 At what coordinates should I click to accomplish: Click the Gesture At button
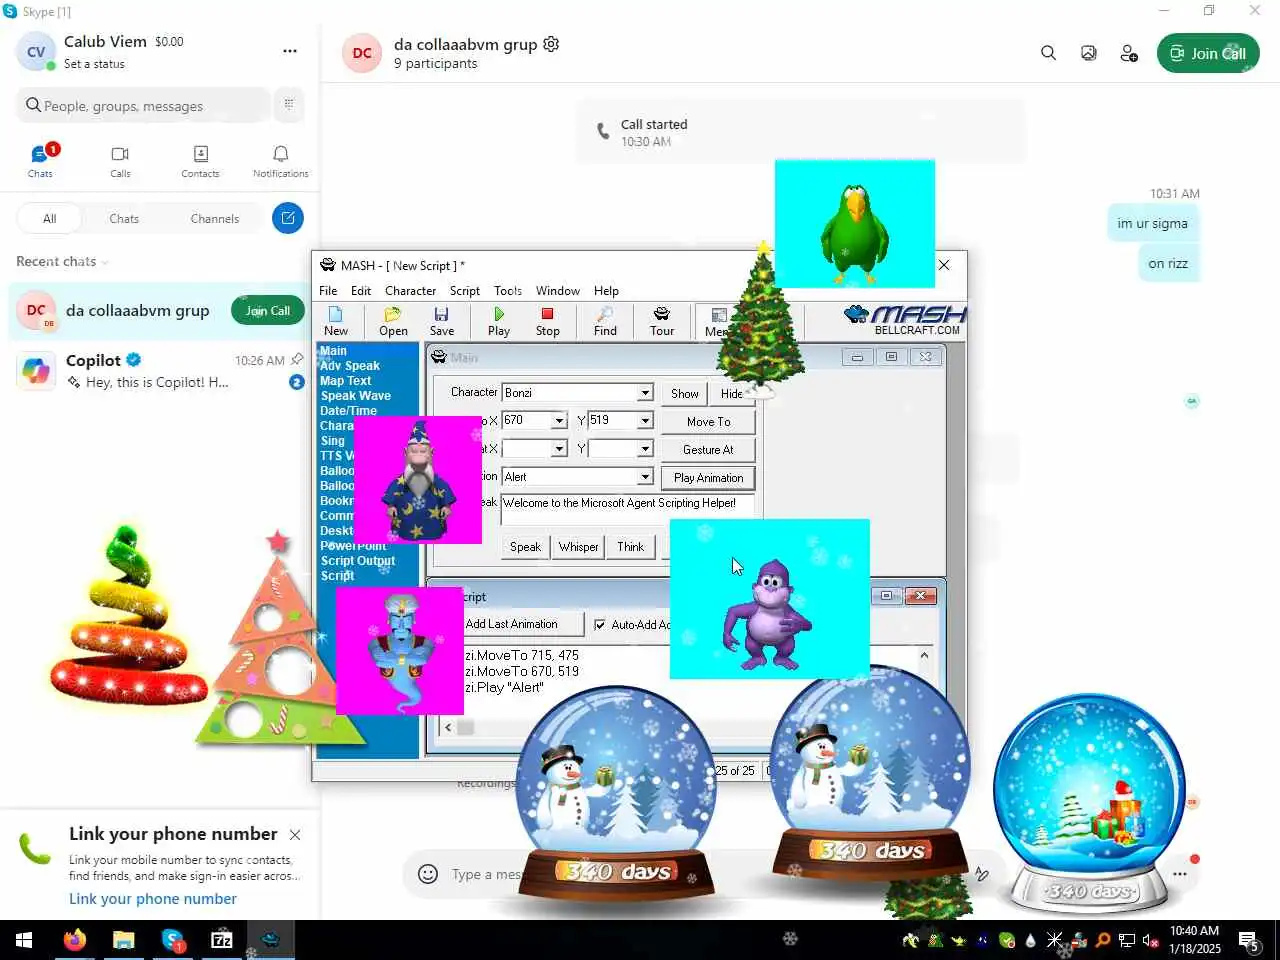click(x=708, y=450)
